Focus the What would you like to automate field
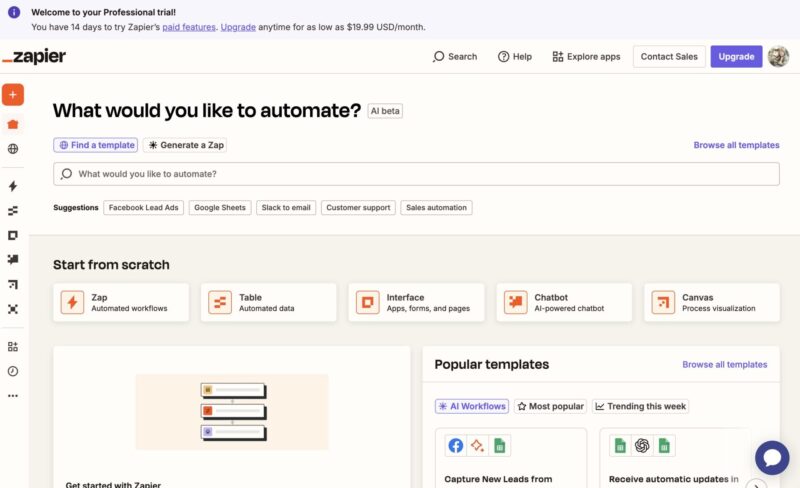The width and height of the screenshot is (800, 488). coord(416,174)
